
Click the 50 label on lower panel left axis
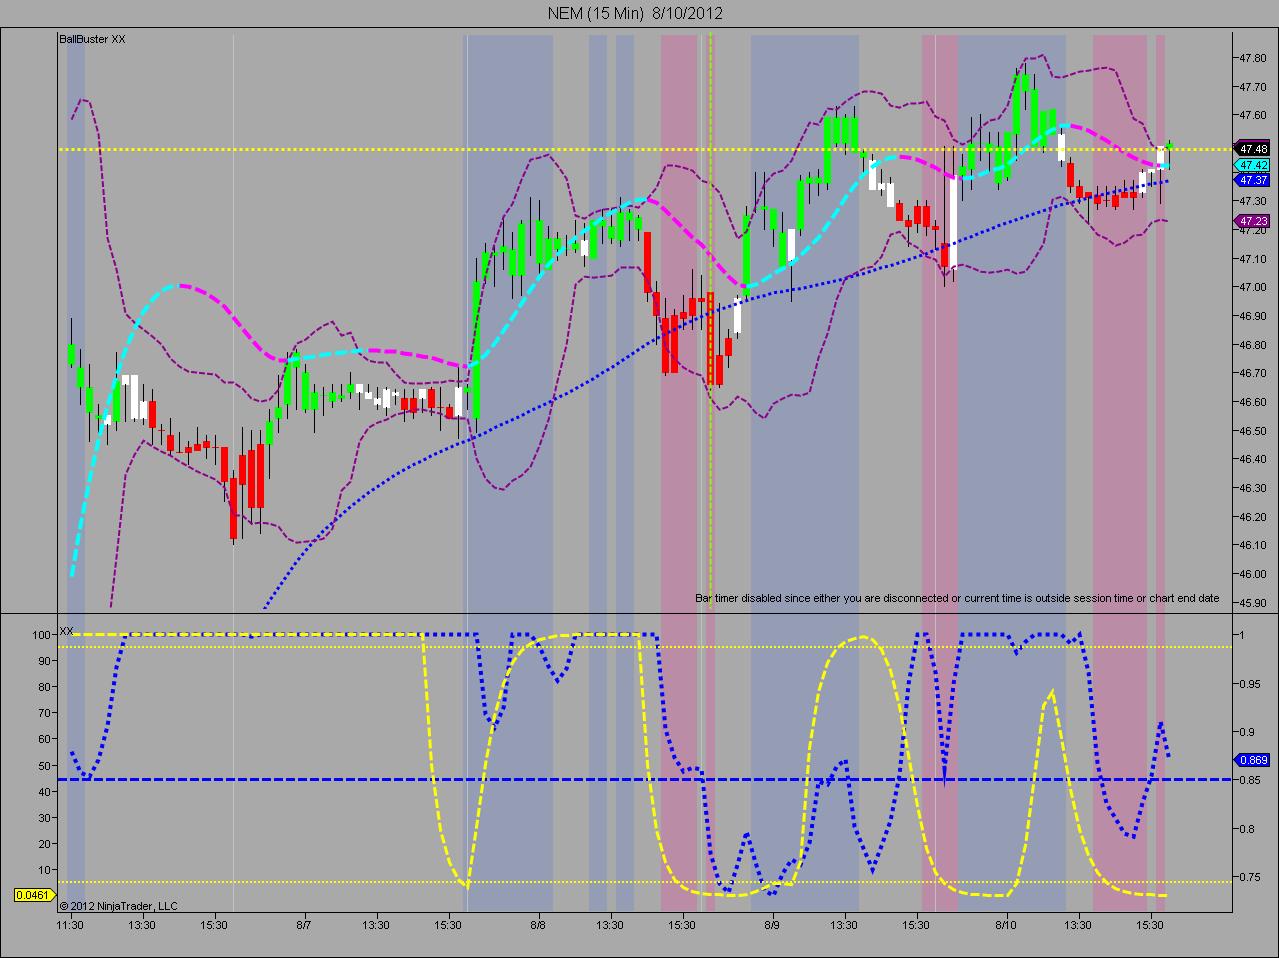pos(44,766)
